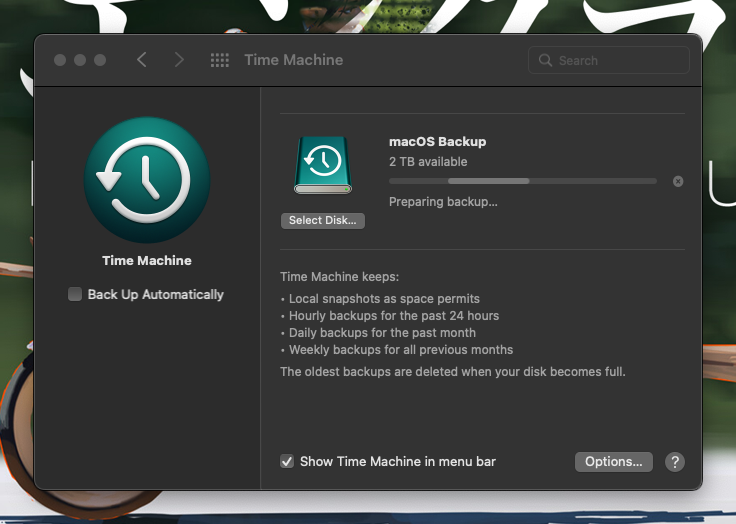Screen dimensions: 736x524
Task: Open the Select Disk… dialog
Action: coord(323,221)
